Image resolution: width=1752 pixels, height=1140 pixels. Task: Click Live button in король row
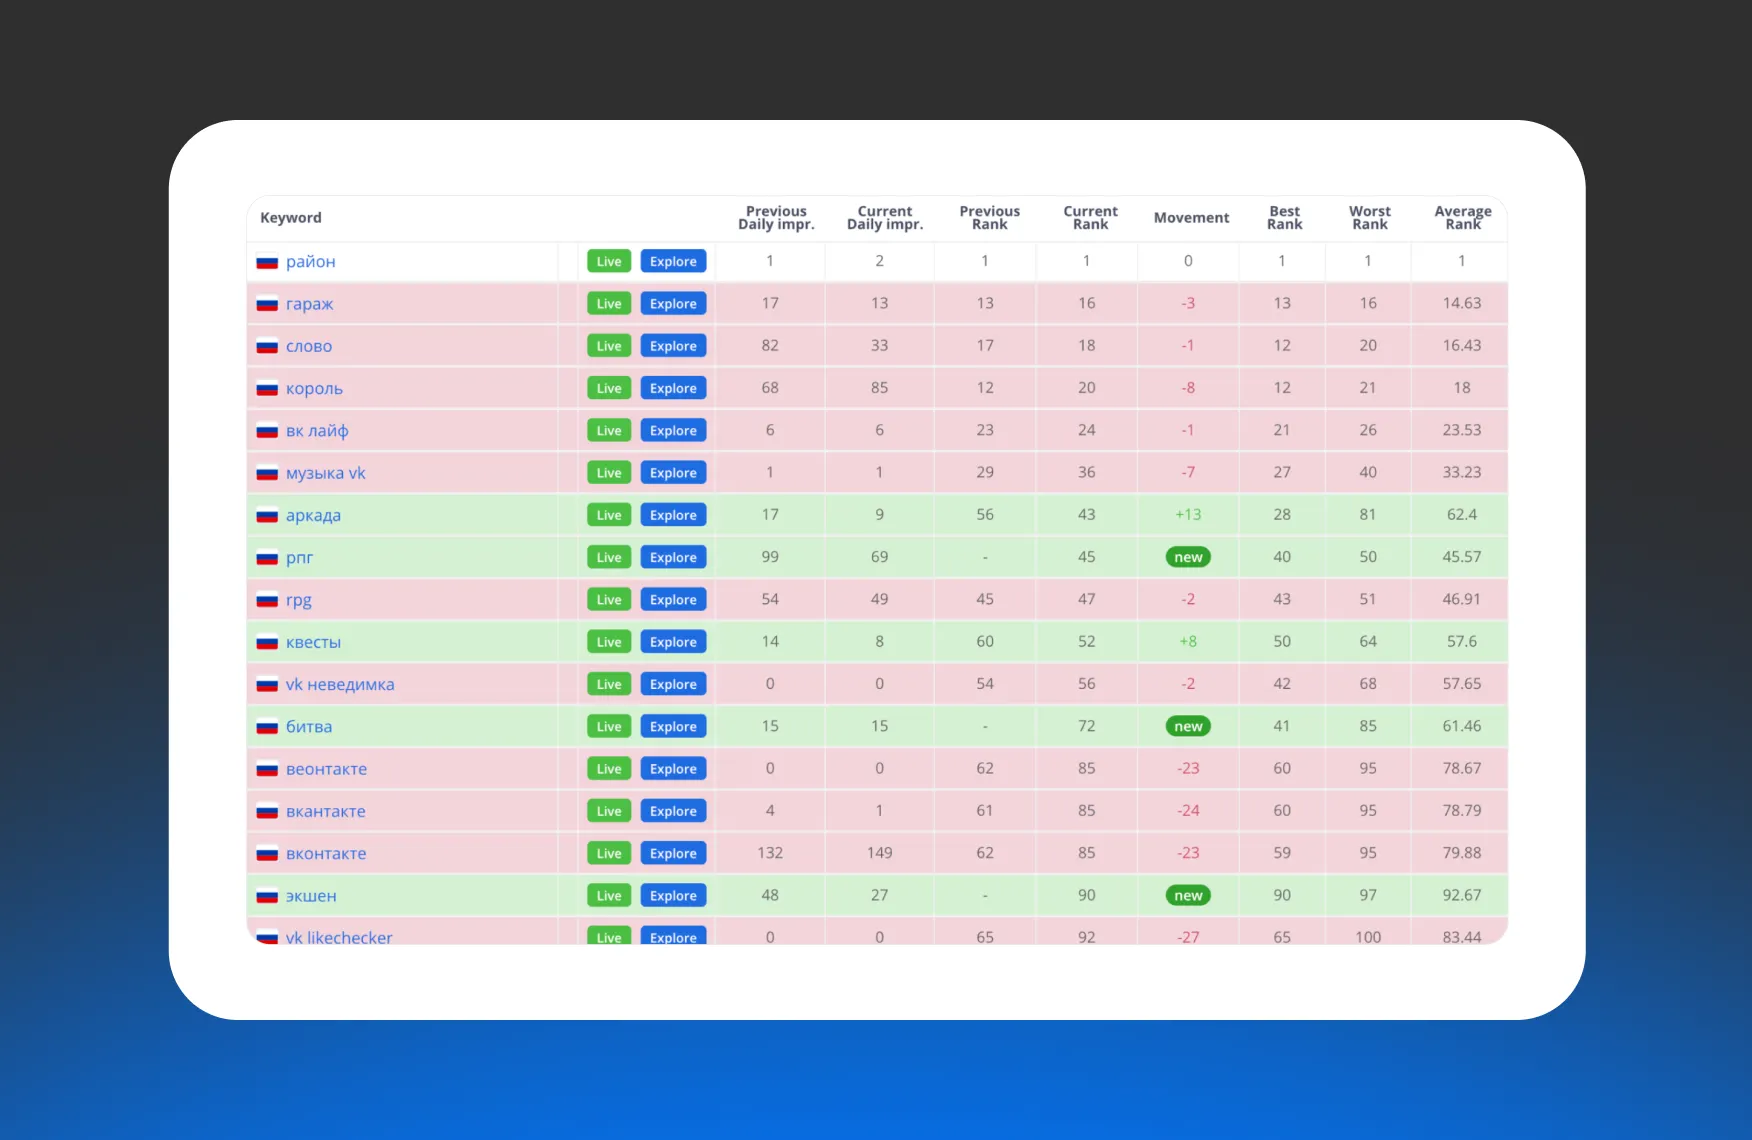pyautogui.click(x=609, y=388)
